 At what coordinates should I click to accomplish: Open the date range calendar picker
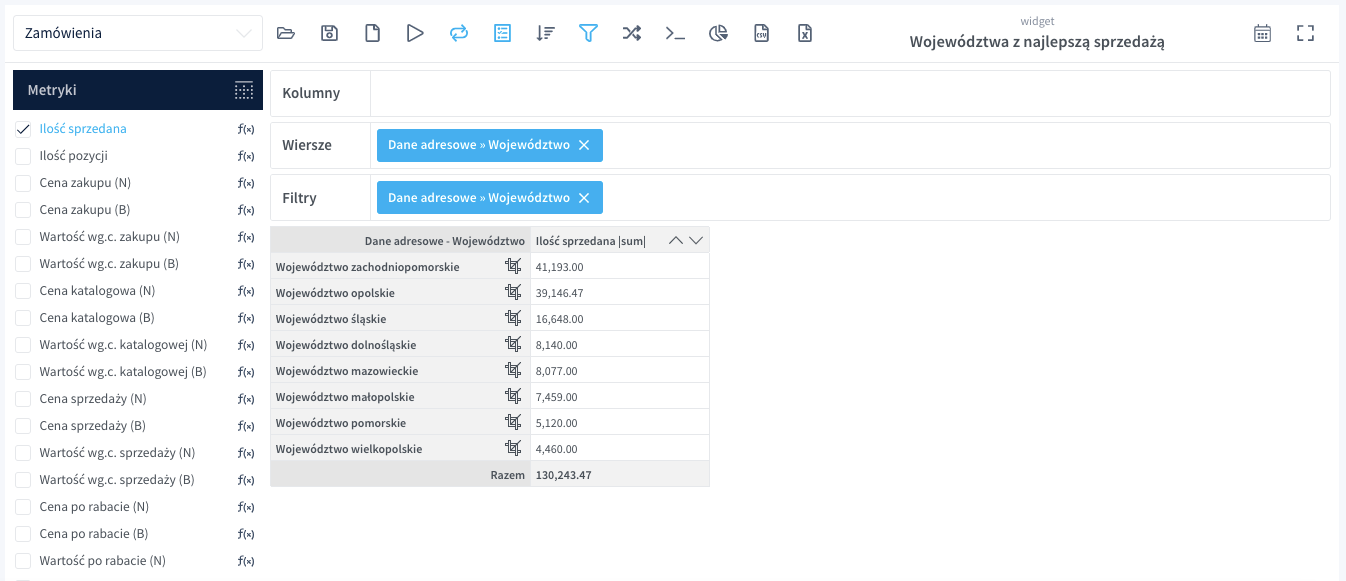1262,32
